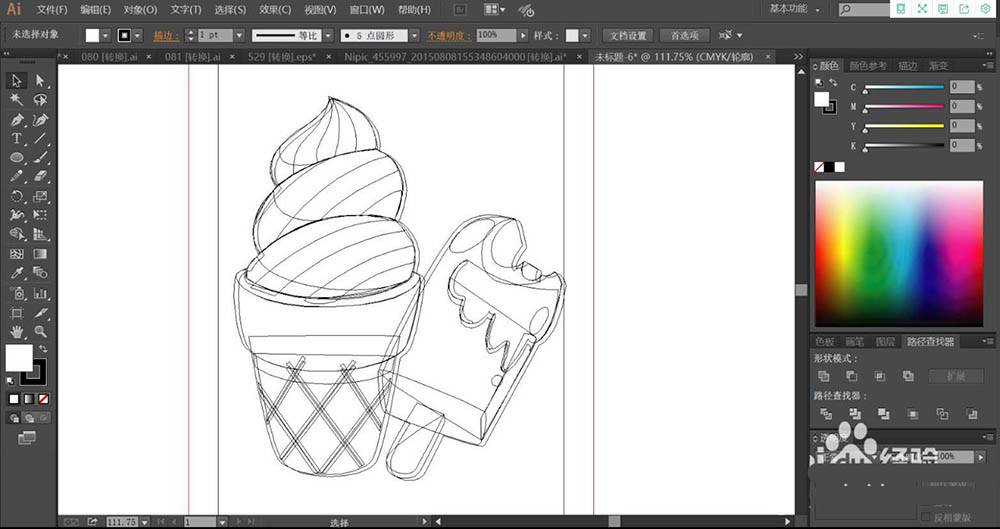1000x529 pixels.
Task: Open the 对象(O) menu
Action: pyautogui.click(x=140, y=10)
